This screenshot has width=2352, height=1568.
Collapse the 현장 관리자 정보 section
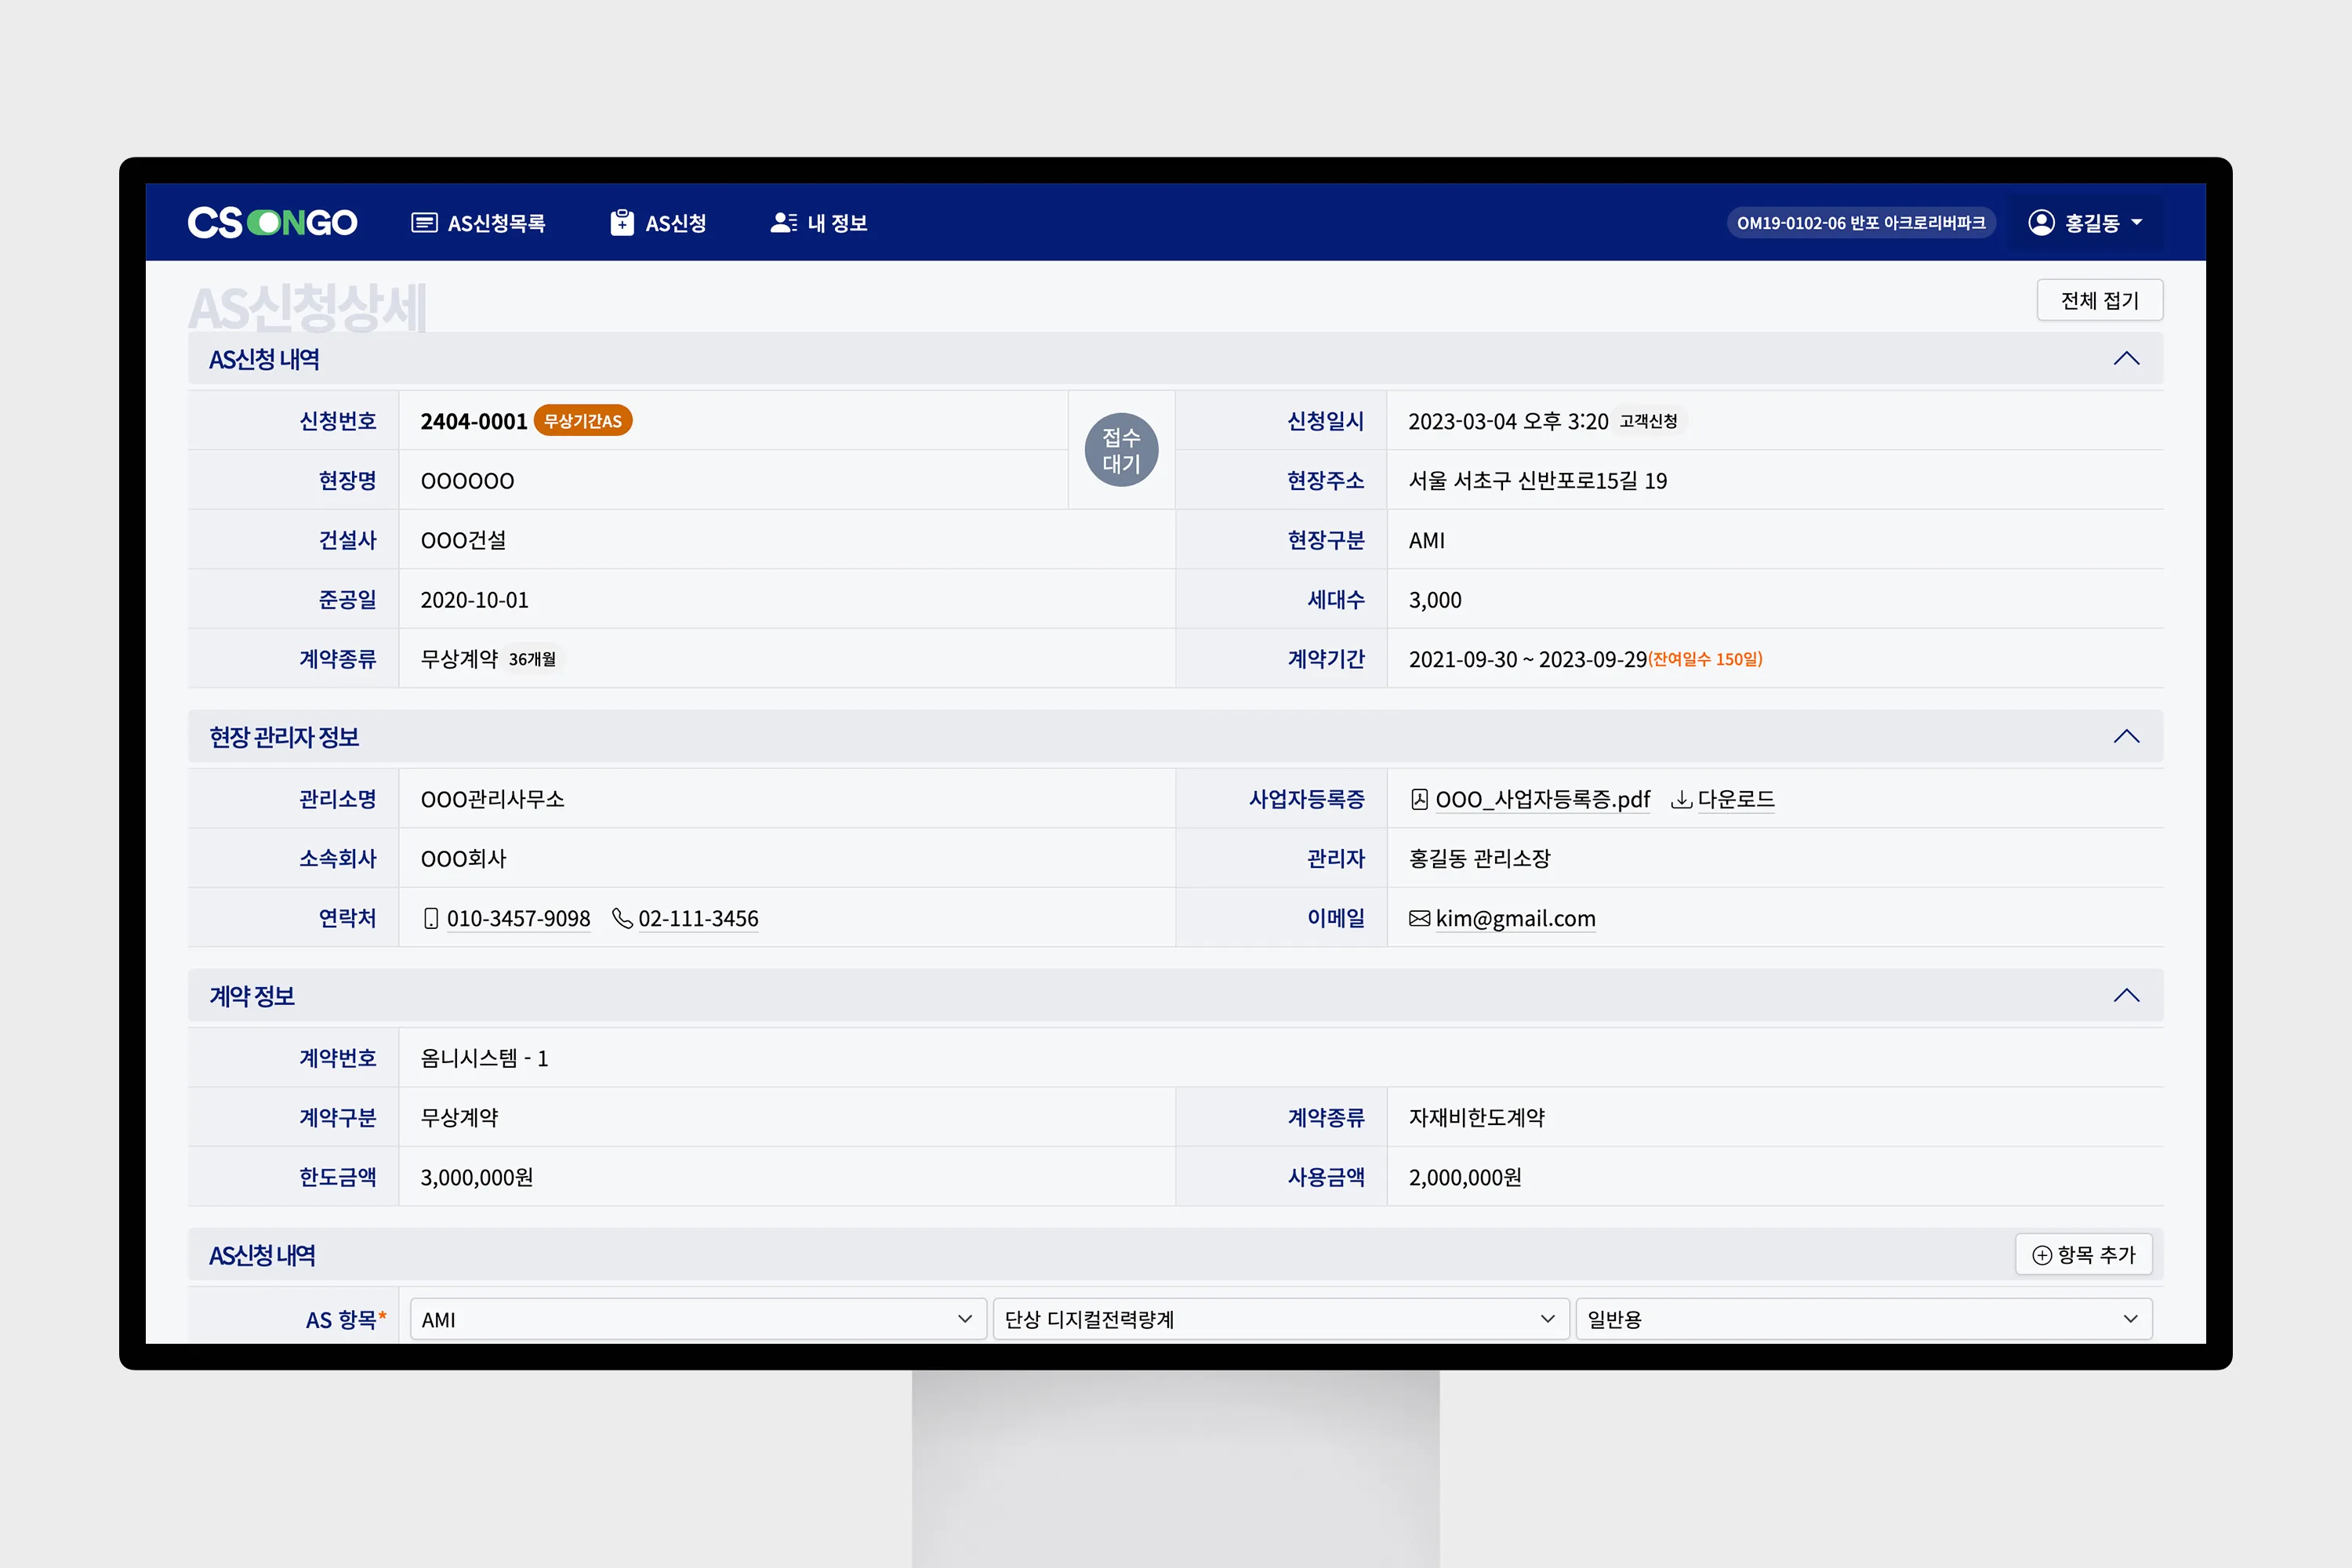pyautogui.click(x=2126, y=737)
